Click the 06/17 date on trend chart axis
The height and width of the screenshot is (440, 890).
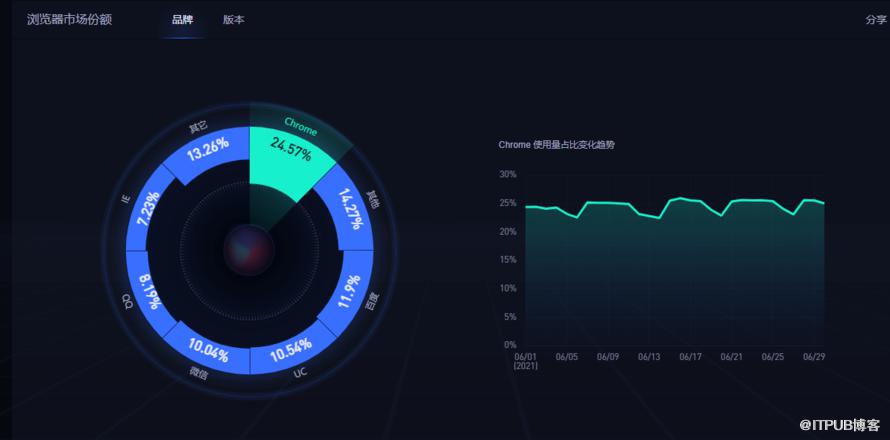coord(690,357)
